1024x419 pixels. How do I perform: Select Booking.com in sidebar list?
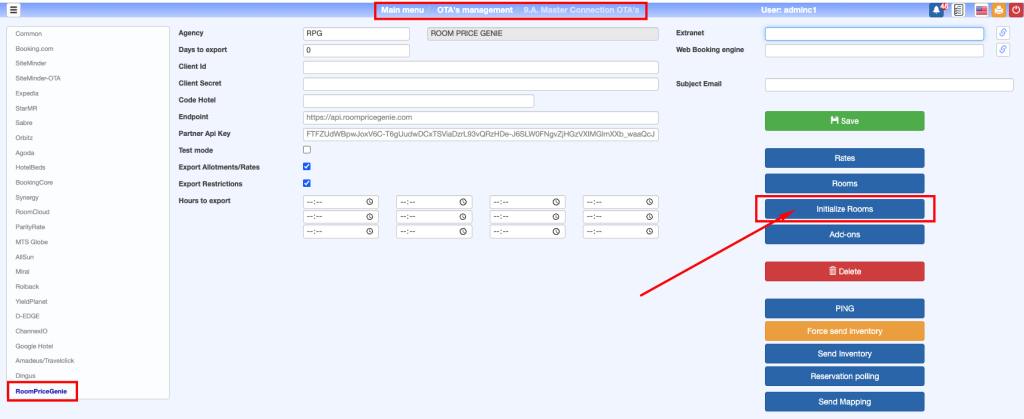tap(34, 48)
